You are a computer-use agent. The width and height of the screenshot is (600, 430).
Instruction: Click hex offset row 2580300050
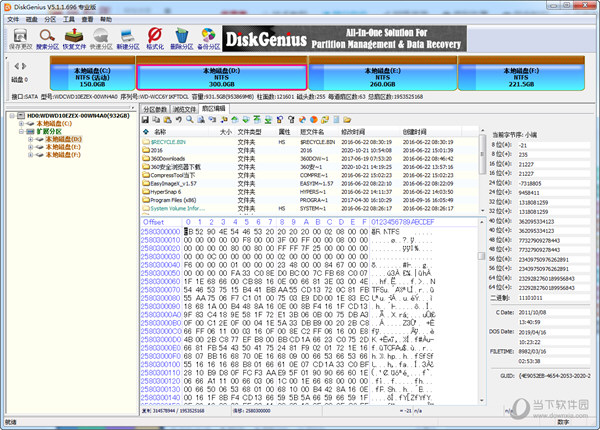pyautogui.click(x=160, y=273)
